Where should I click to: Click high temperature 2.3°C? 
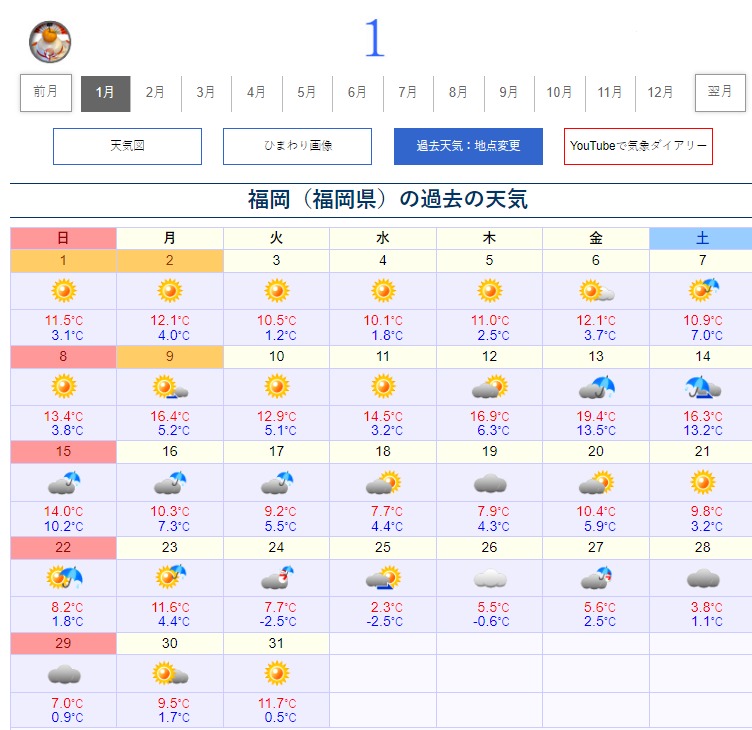(x=387, y=607)
